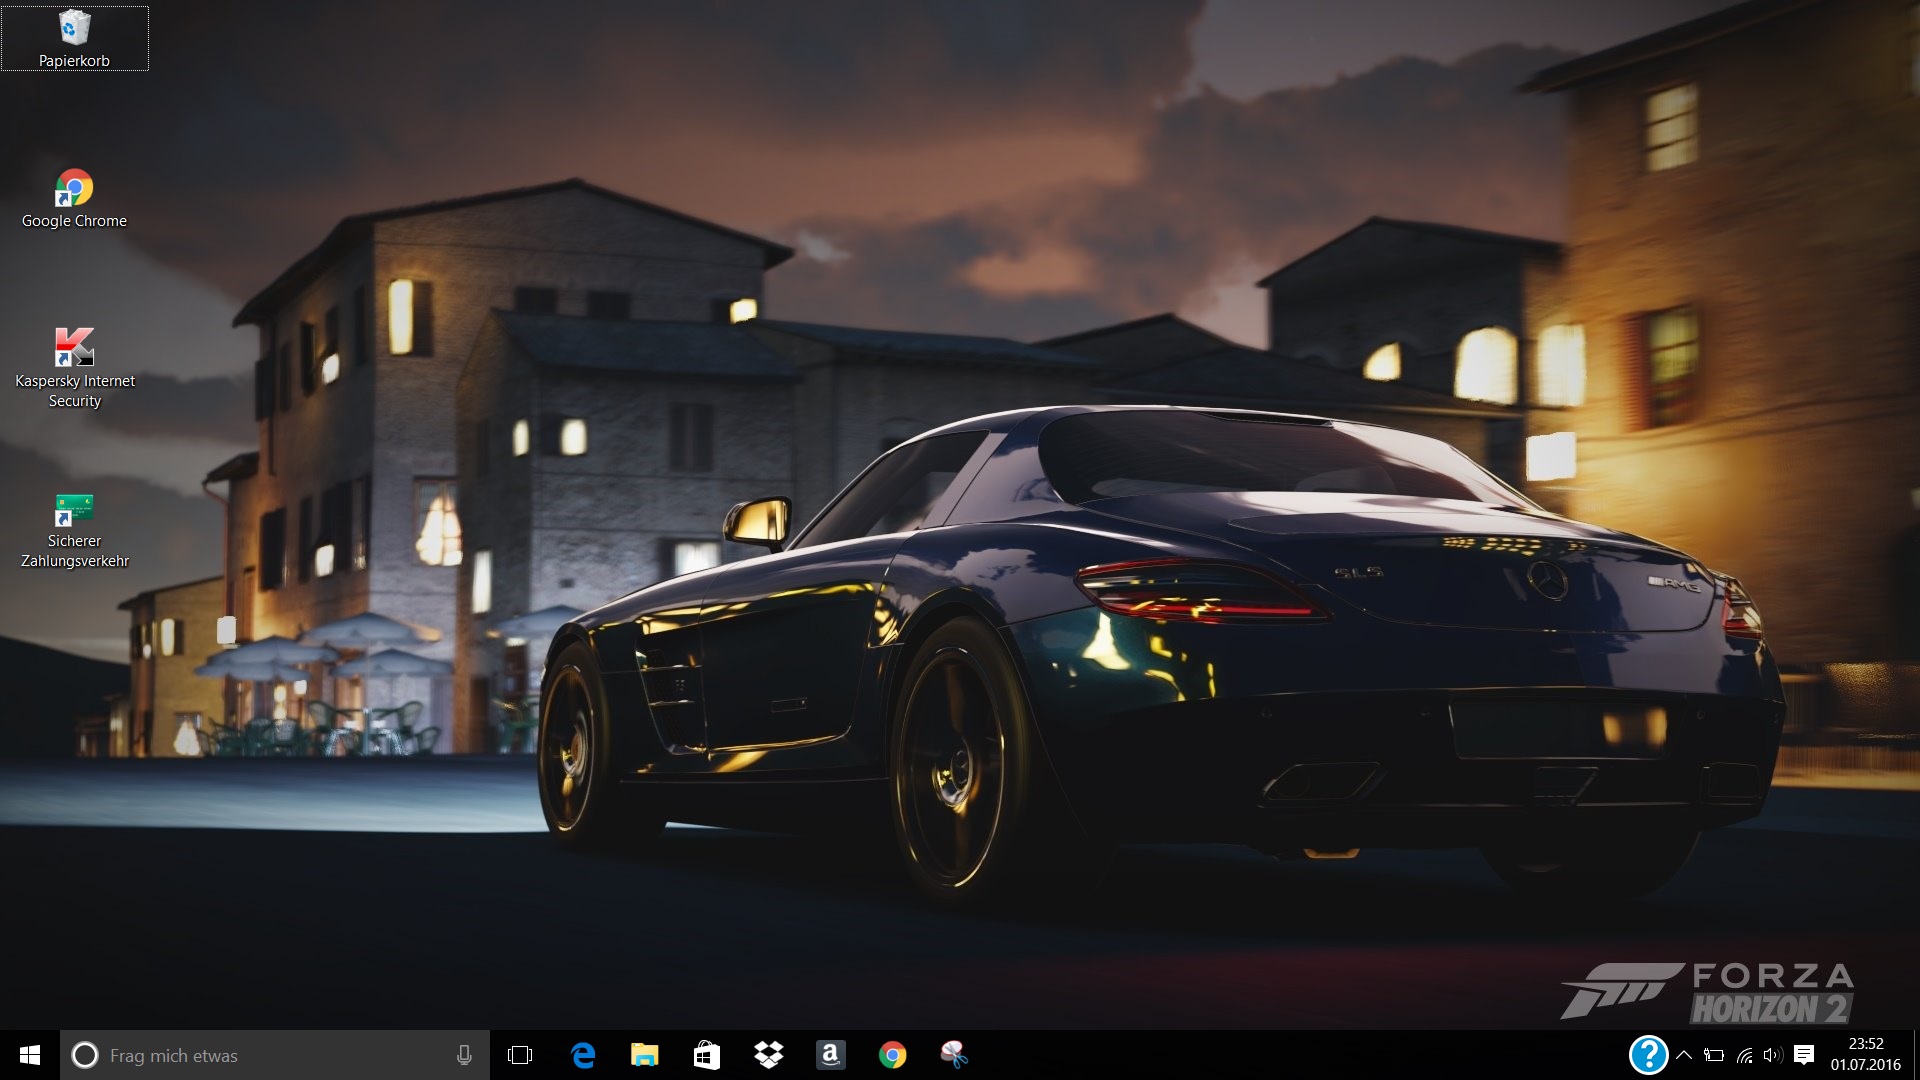The image size is (1920, 1080).
Task: Open the Wi-Fi network tray icon
Action: click(x=1745, y=1055)
